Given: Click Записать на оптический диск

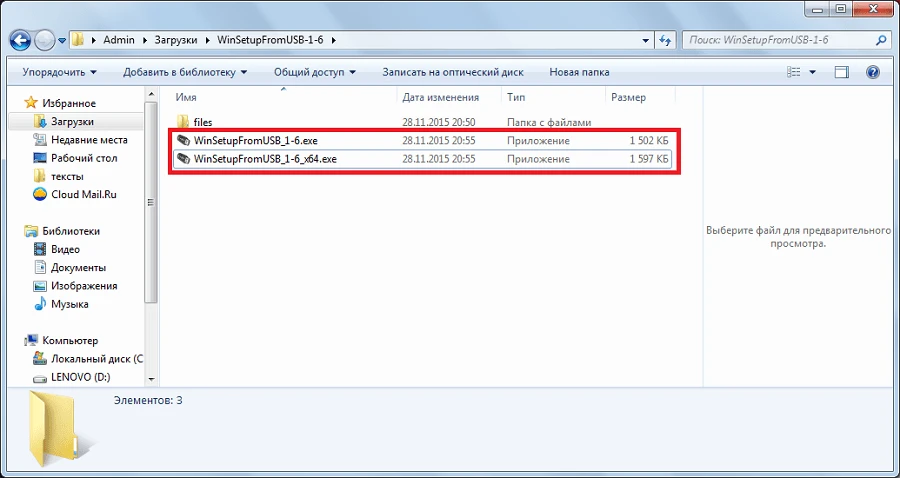Looking at the screenshot, I should tap(453, 72).
